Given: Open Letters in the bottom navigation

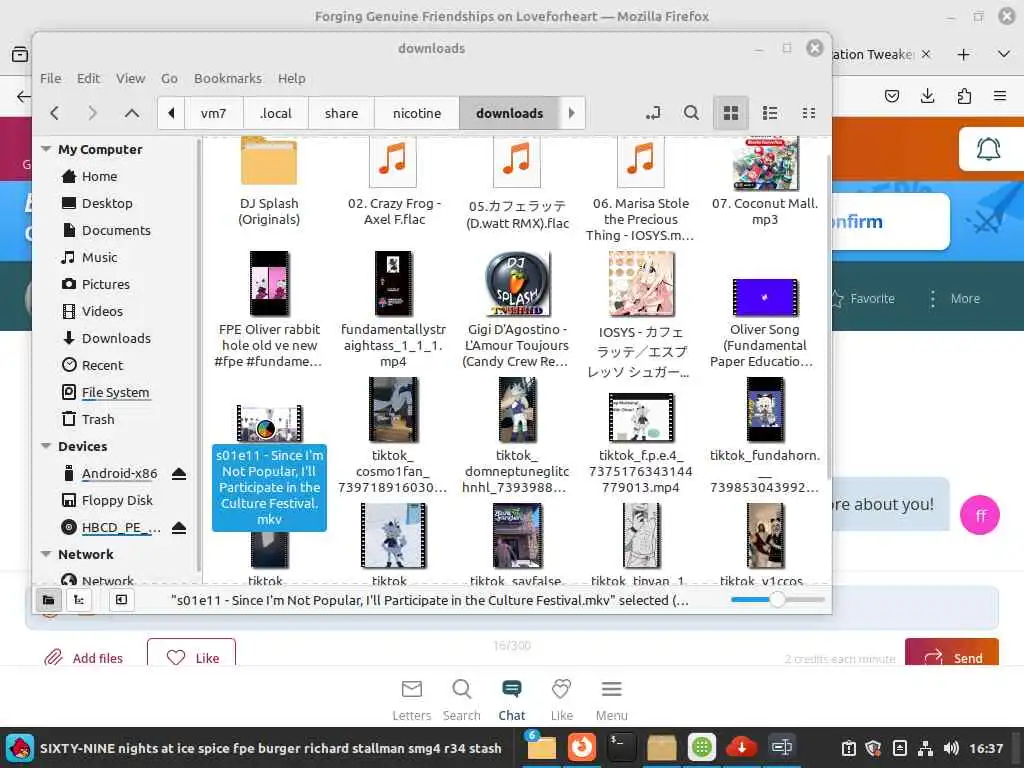Looking at the screenshot, I should [411, 700].
